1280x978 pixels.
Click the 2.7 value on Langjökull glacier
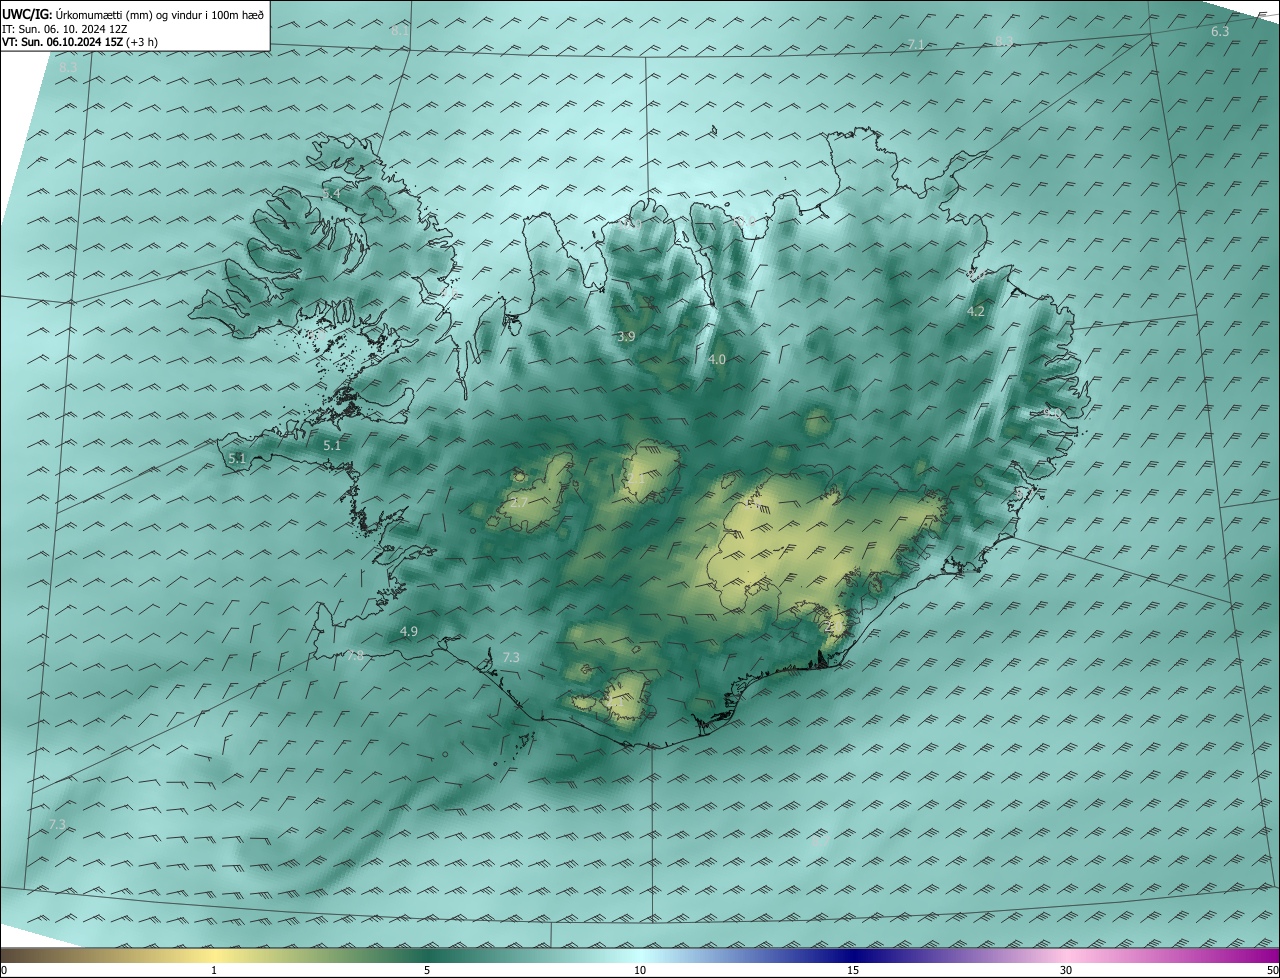(x=519, y=503)
